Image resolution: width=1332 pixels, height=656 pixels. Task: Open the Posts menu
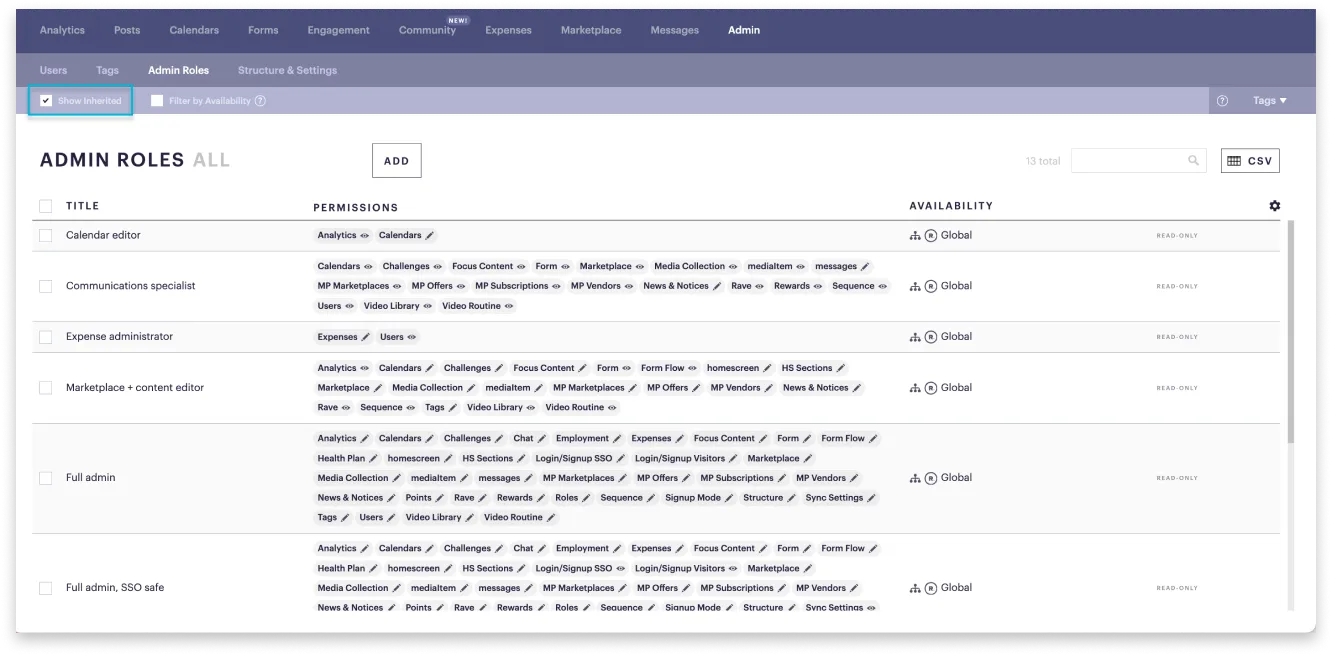[x=127, y=30]
